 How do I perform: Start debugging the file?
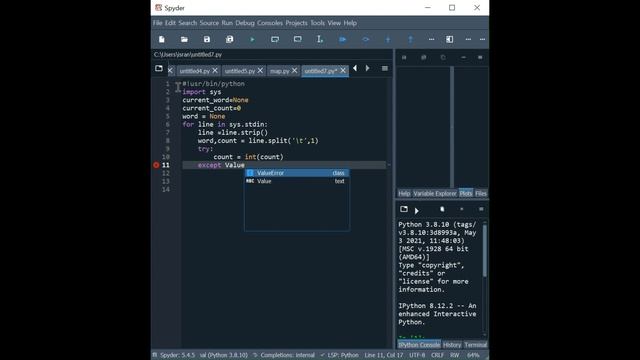tap(343, 39)
